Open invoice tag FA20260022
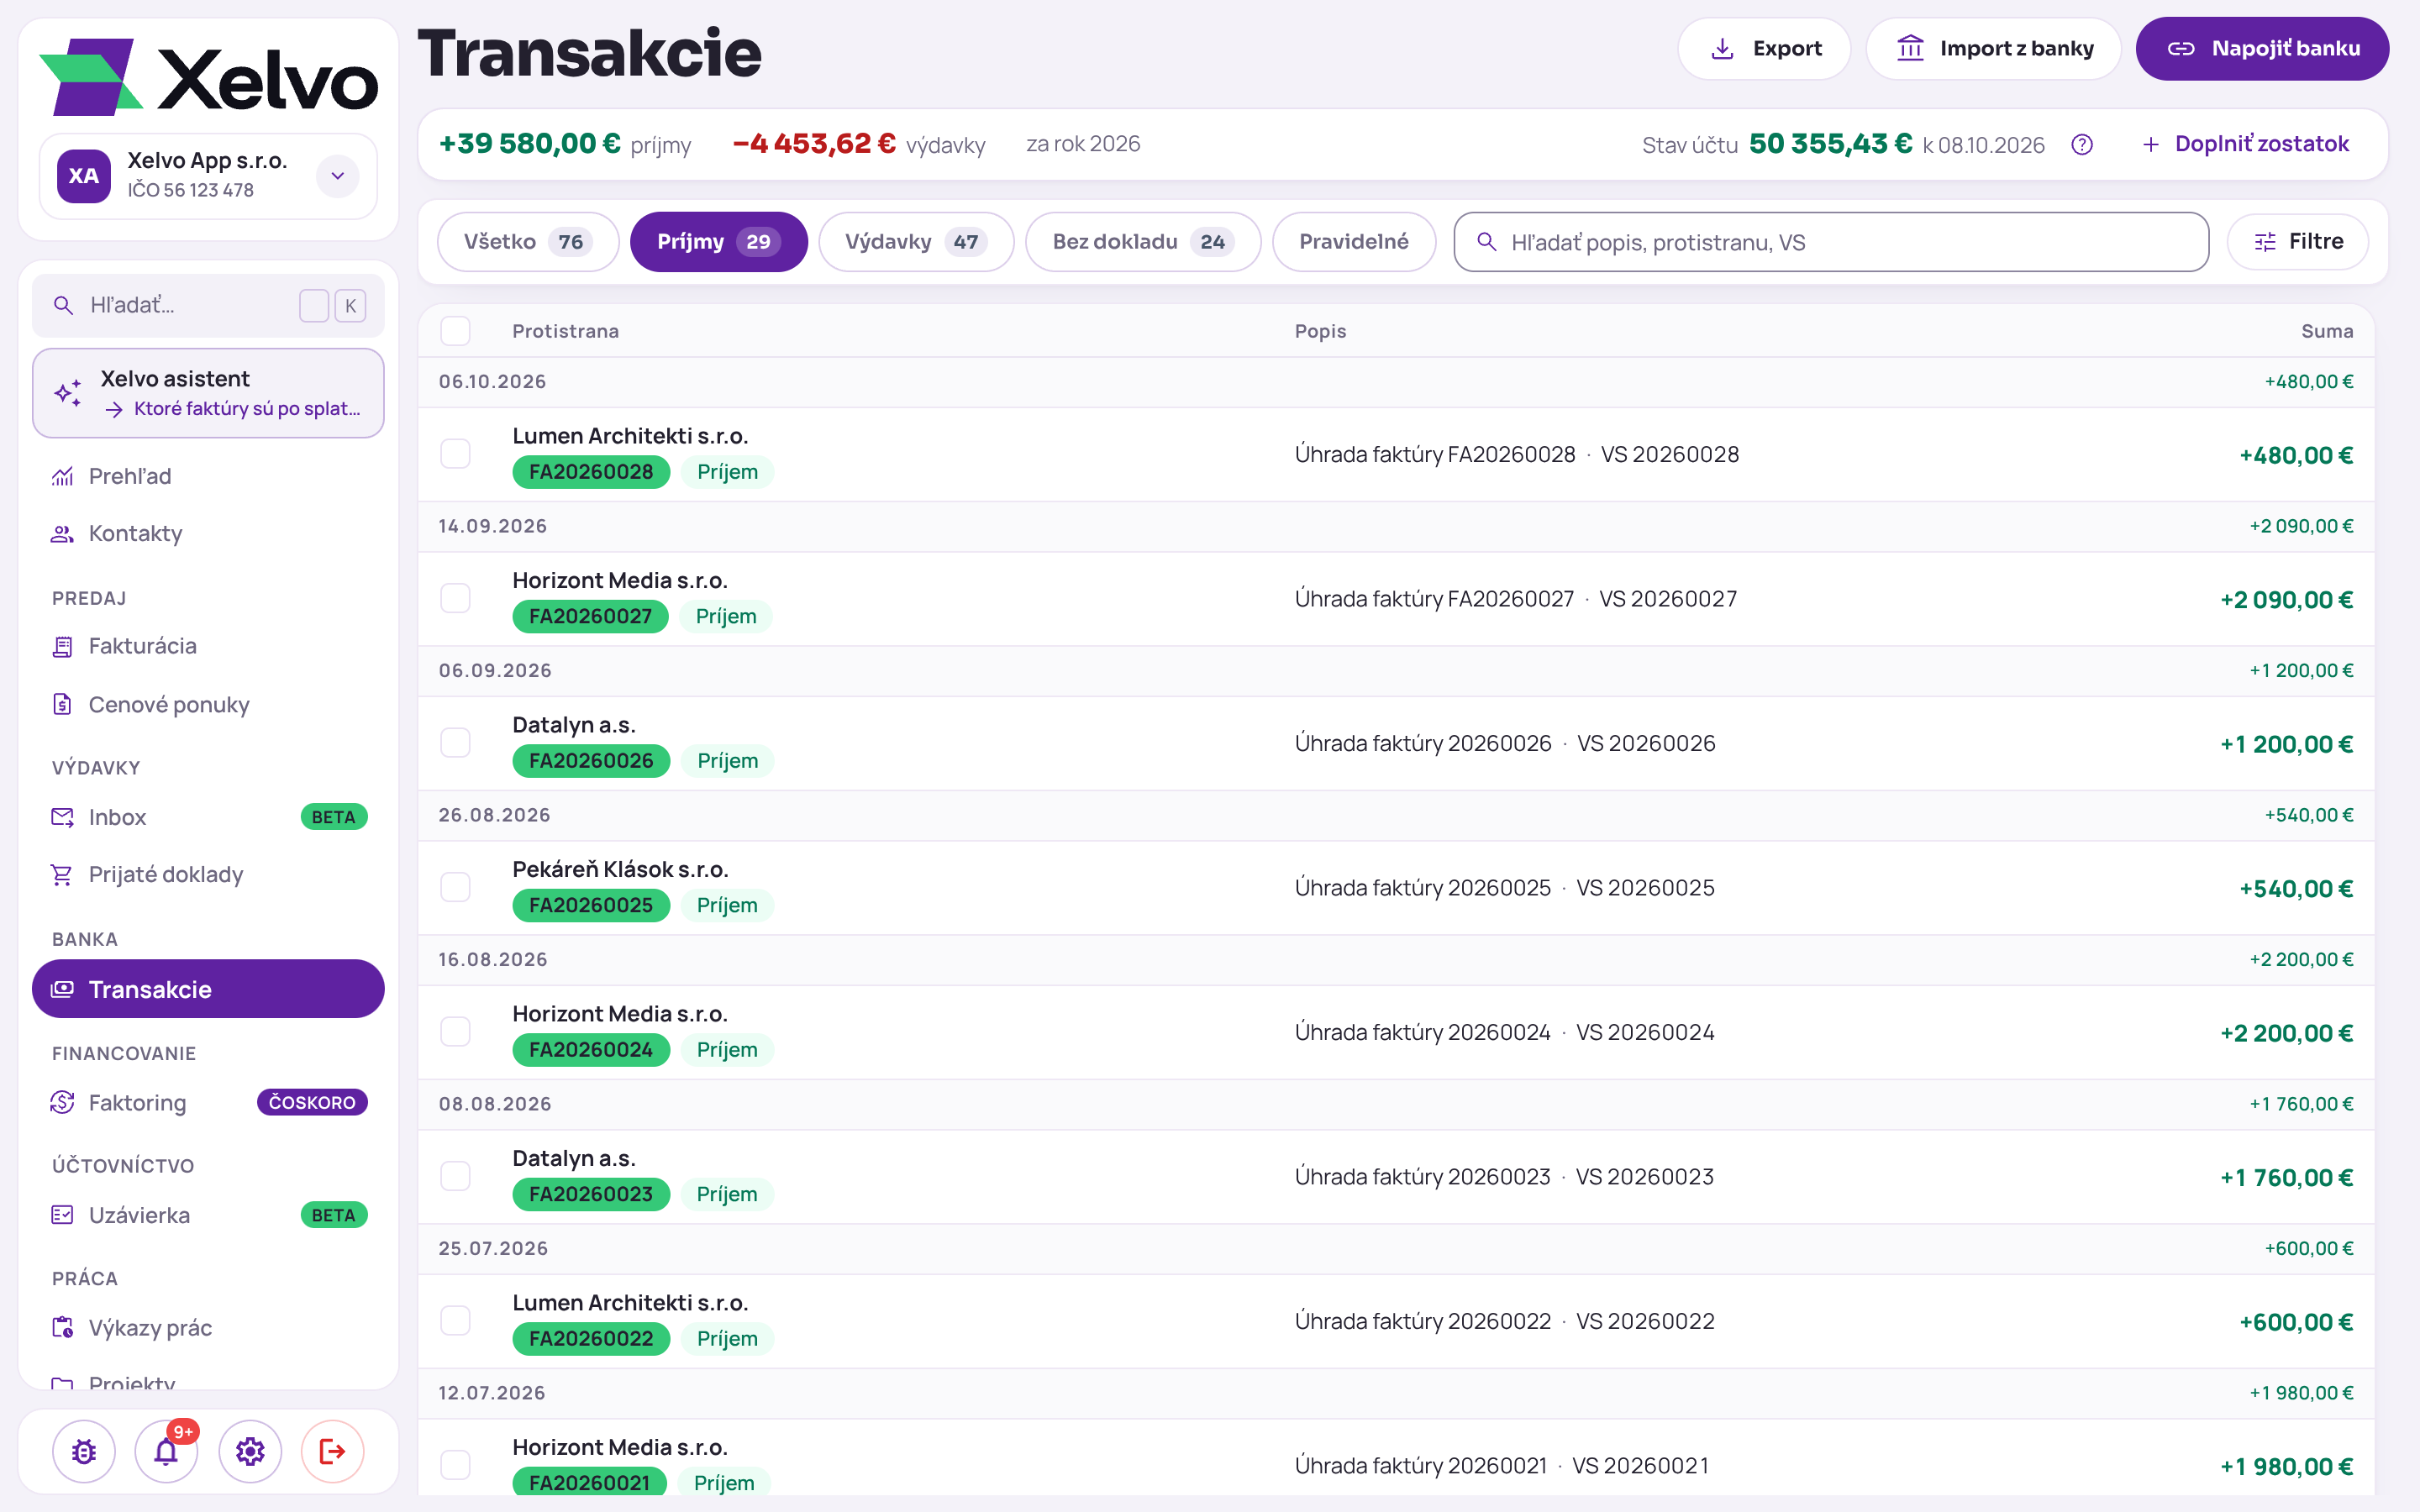Screen dimensions: 2420x1512 coord(591,1338)
